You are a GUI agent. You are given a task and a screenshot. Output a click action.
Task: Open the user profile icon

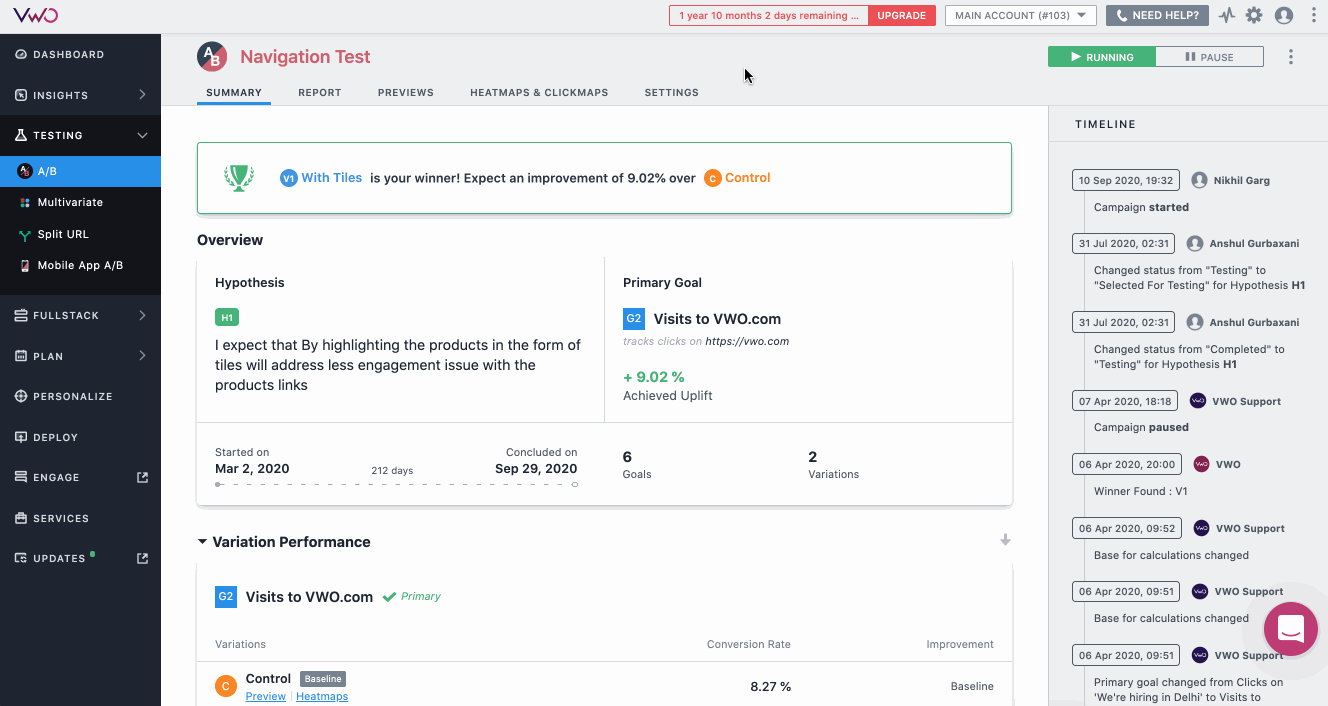click(1284, 15)
